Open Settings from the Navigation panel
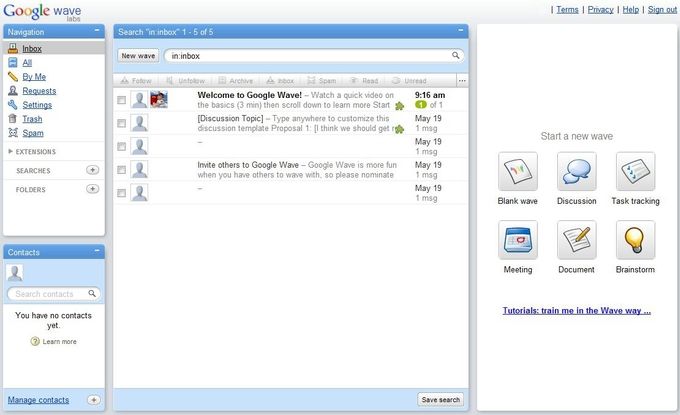680x415 pixels. (37, 105)
